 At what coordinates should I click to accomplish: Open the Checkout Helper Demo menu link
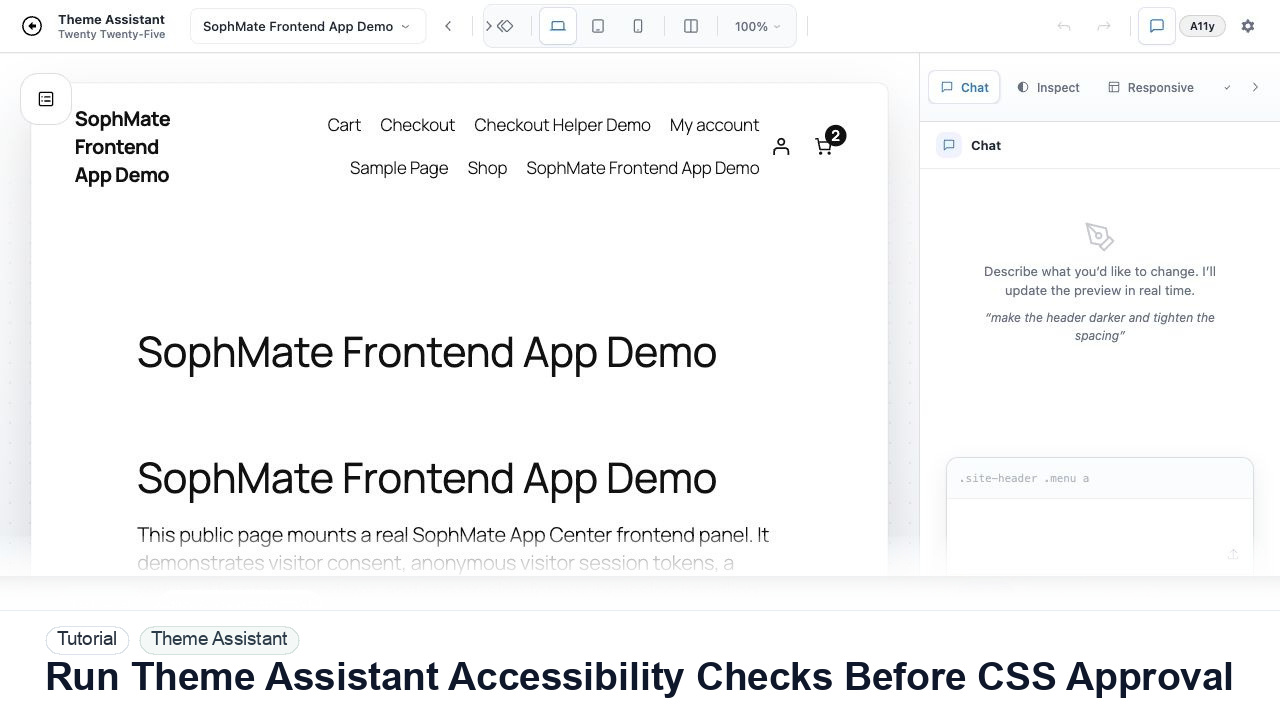[562, 125]
